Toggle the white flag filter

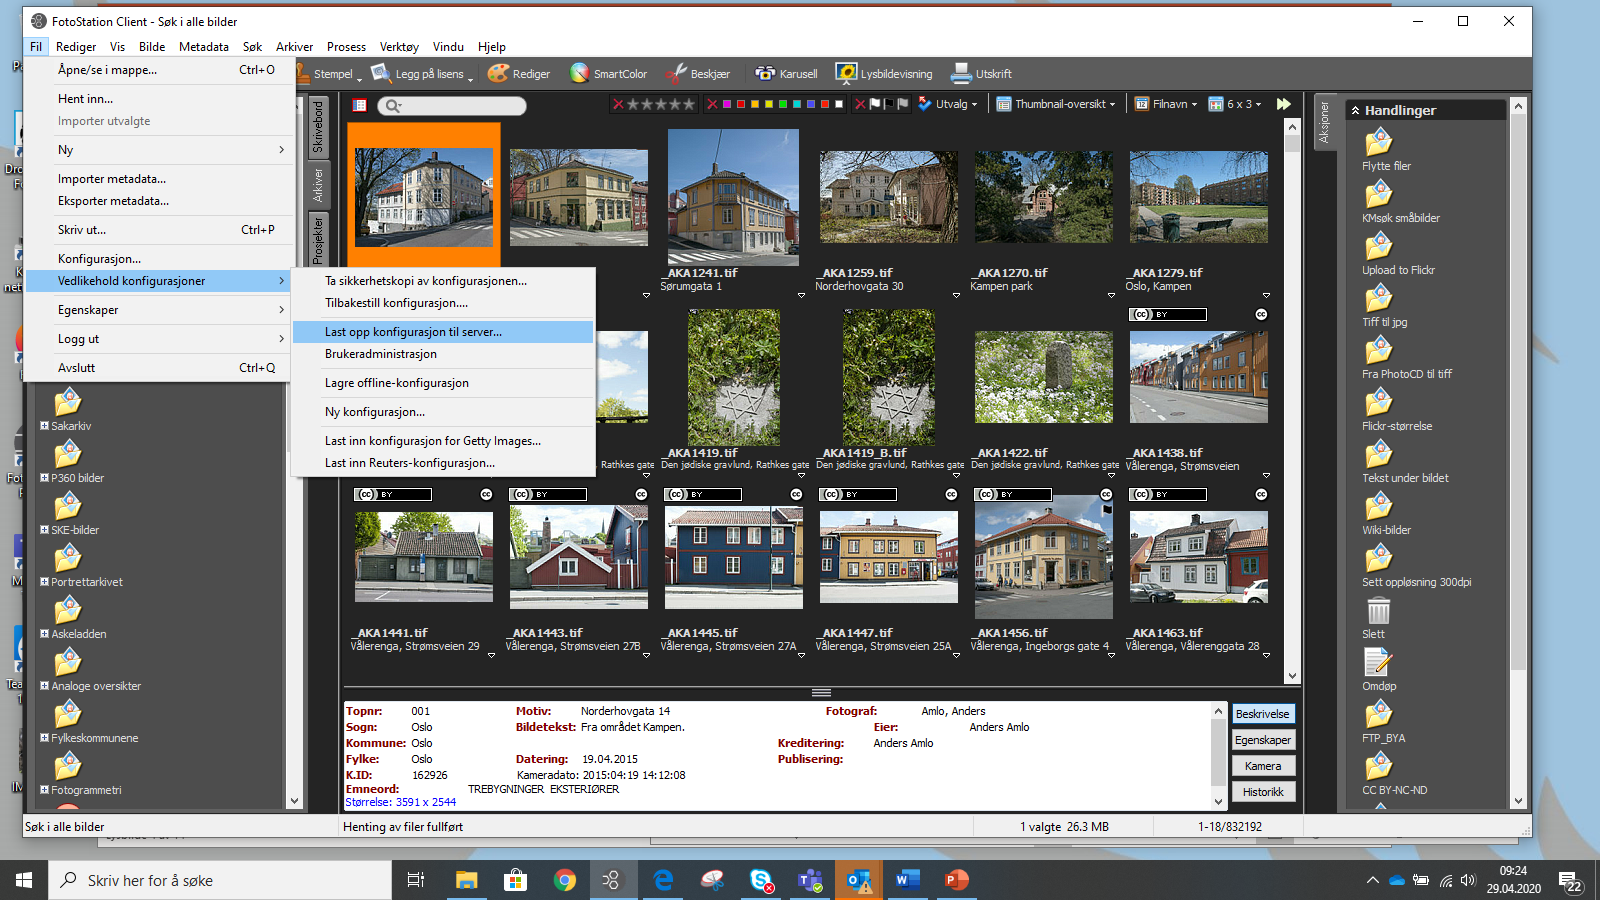(x=875, y=104)
